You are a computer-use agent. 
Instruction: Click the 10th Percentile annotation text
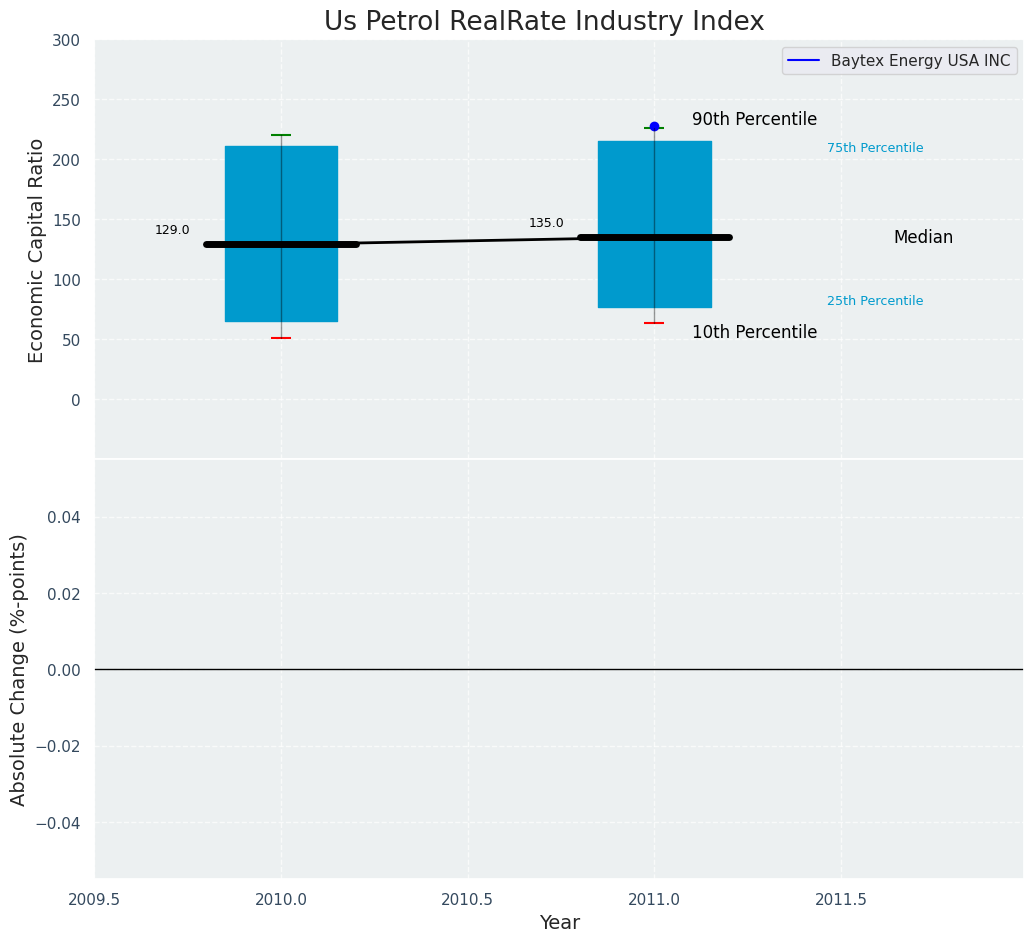click(754, 332)
